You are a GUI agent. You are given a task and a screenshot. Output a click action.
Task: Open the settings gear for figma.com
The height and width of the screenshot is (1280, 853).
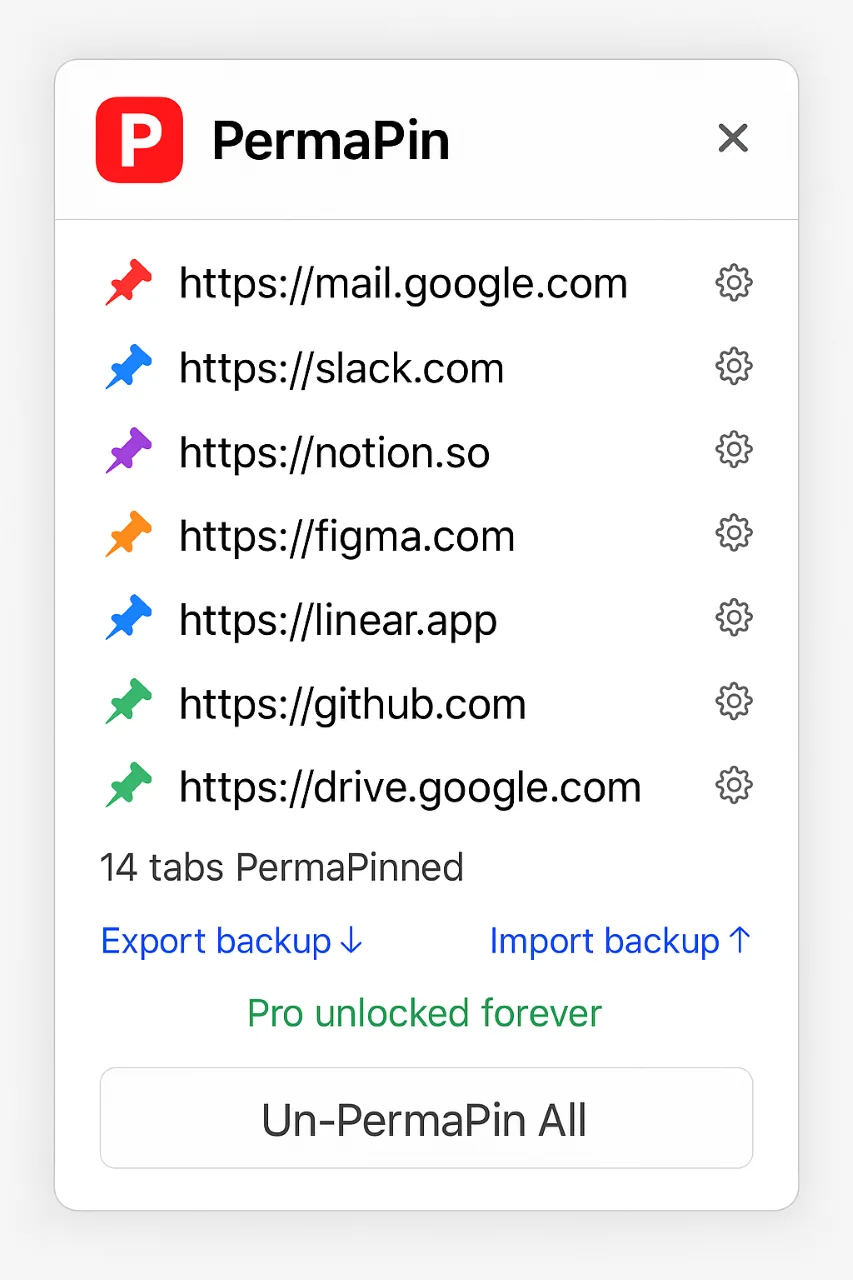[733, 533]
